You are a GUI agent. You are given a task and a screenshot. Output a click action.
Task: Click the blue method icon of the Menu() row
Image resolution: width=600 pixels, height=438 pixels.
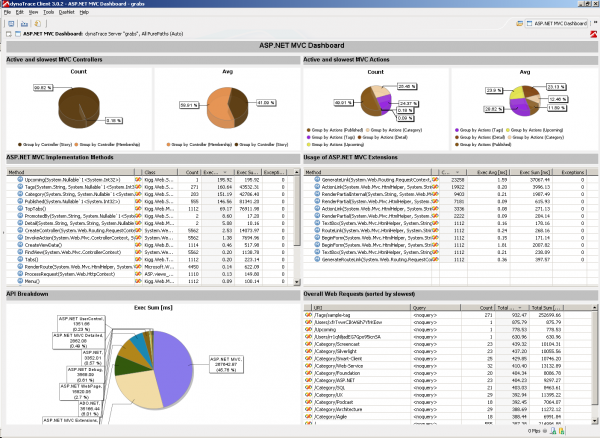[20, 281]
